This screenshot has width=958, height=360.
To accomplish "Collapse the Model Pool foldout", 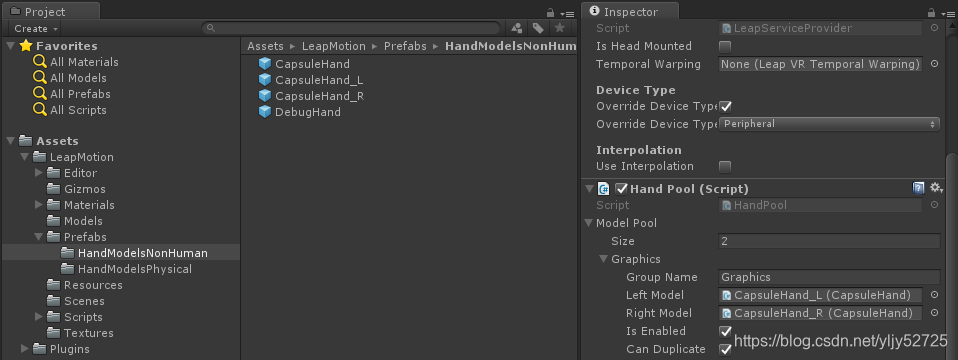I will tap(588, 223).
